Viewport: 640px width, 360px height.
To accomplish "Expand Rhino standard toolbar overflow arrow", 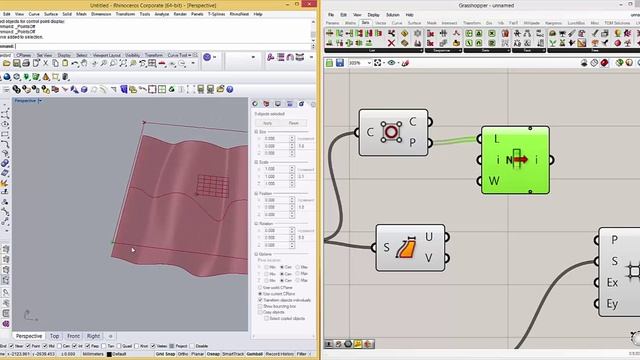I will tap(193, 63).
